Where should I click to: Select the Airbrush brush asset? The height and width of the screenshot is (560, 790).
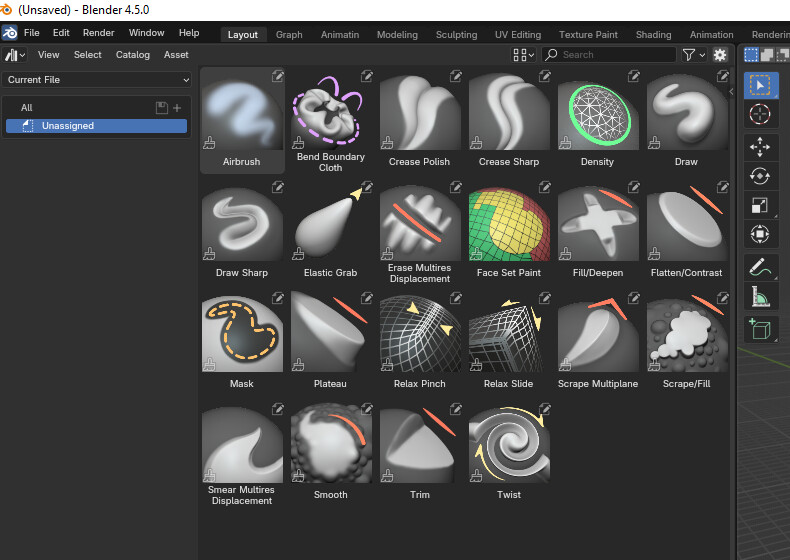[242, 120]
